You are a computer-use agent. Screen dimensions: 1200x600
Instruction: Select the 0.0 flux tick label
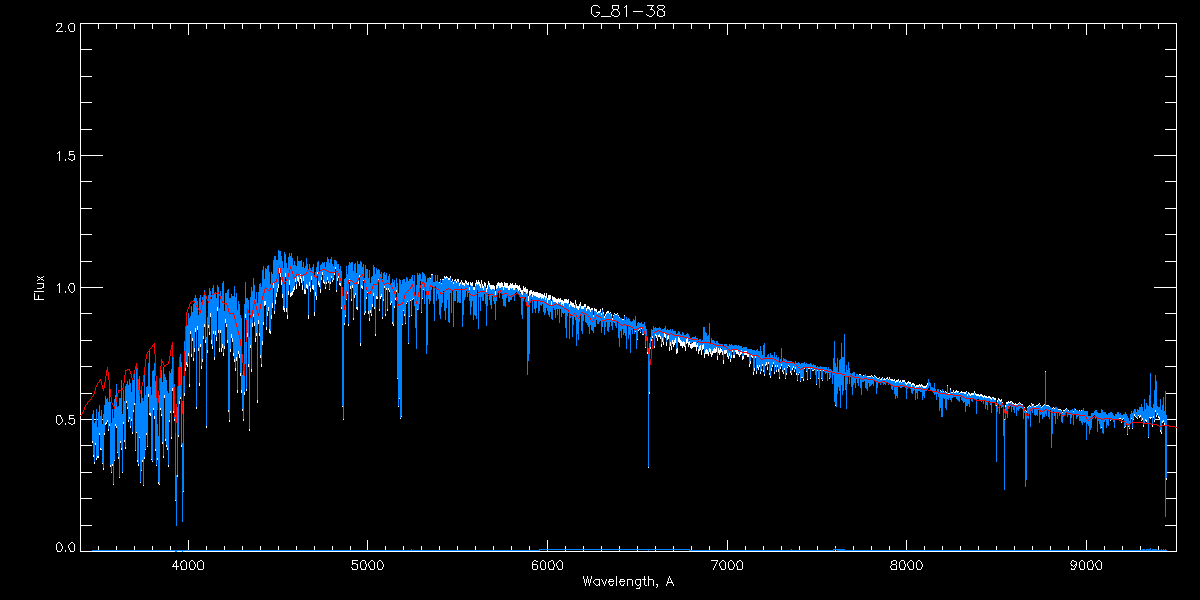66,548
